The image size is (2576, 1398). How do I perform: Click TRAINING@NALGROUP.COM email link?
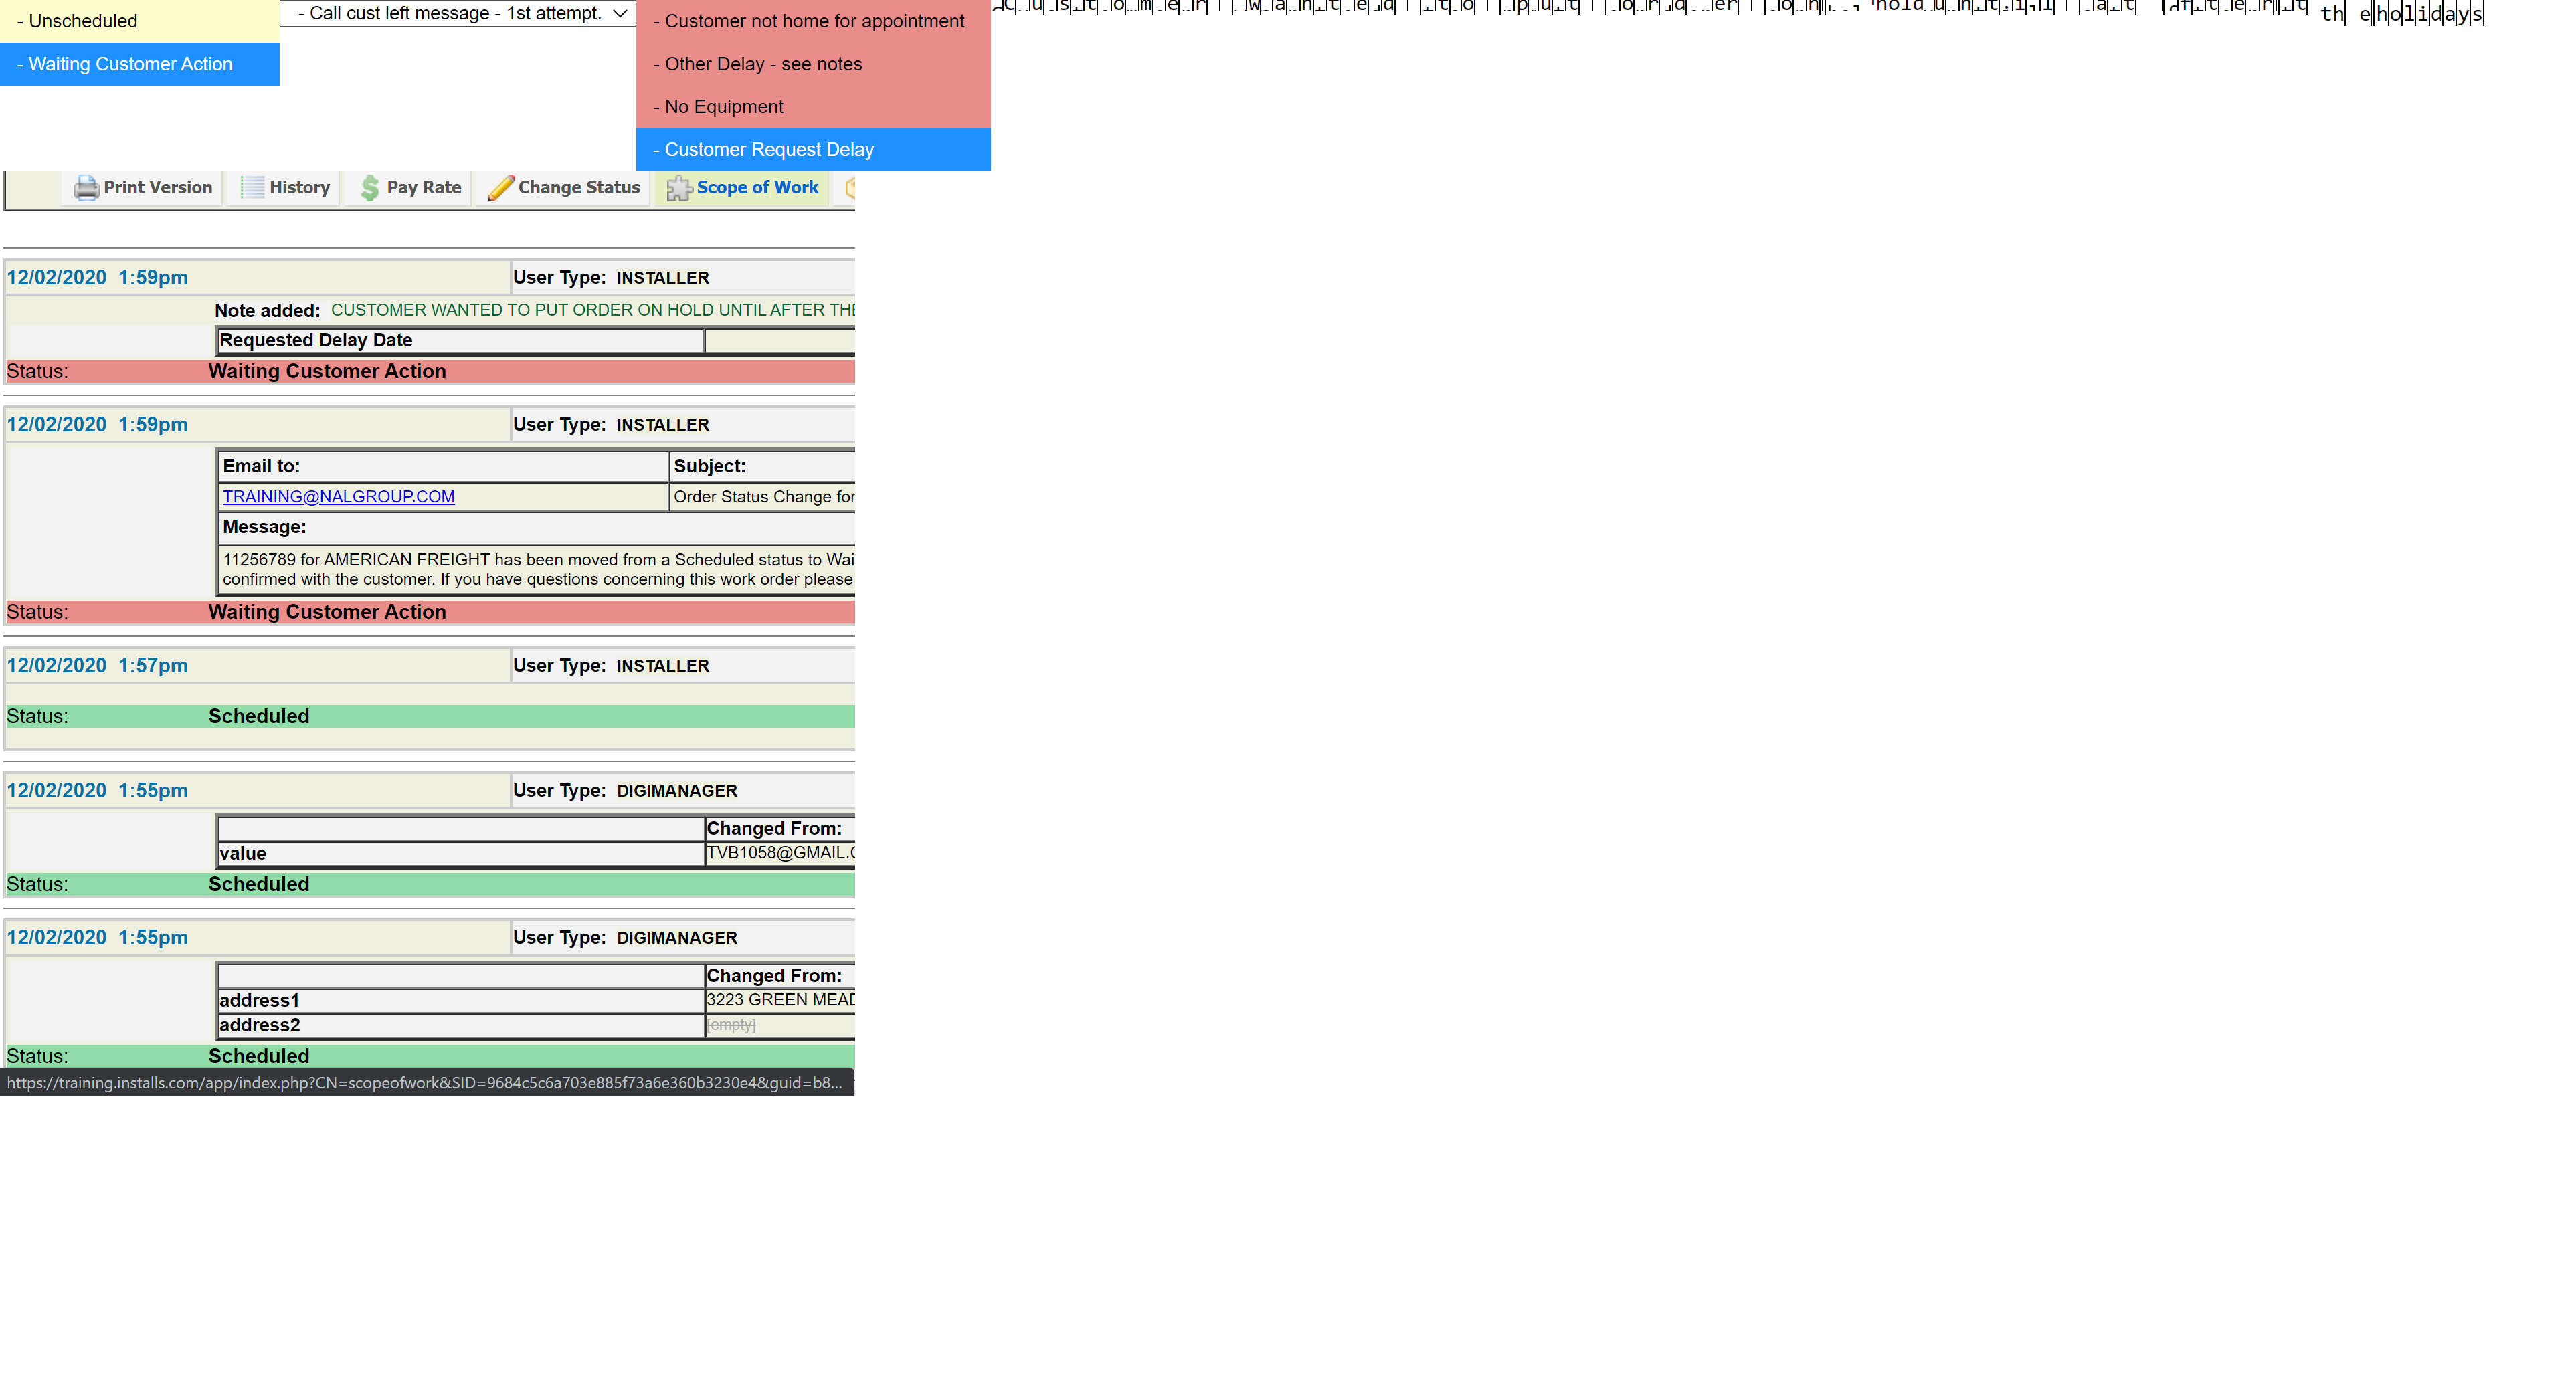tap(338, 497)
